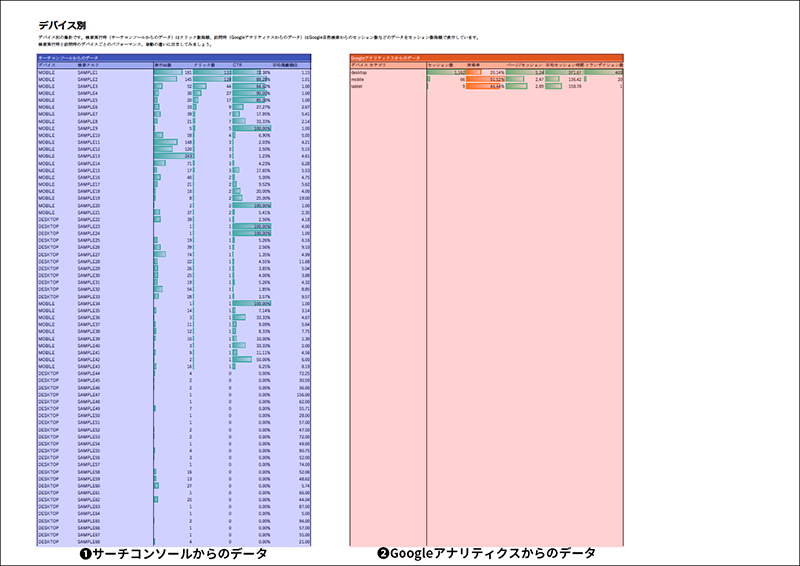Click the 100.00% CTR bar in SAMPLE9 row

coord(252,129)
